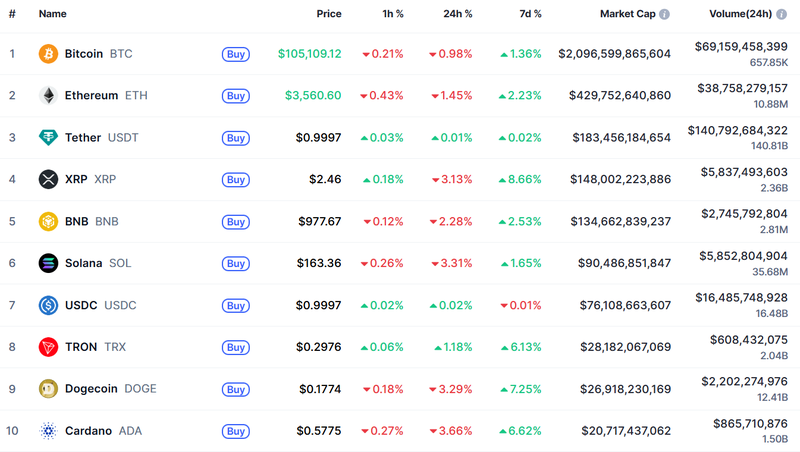800x452 pixels.
Task: Click the TRON logo icon
Action: click(x=48, y=347)
